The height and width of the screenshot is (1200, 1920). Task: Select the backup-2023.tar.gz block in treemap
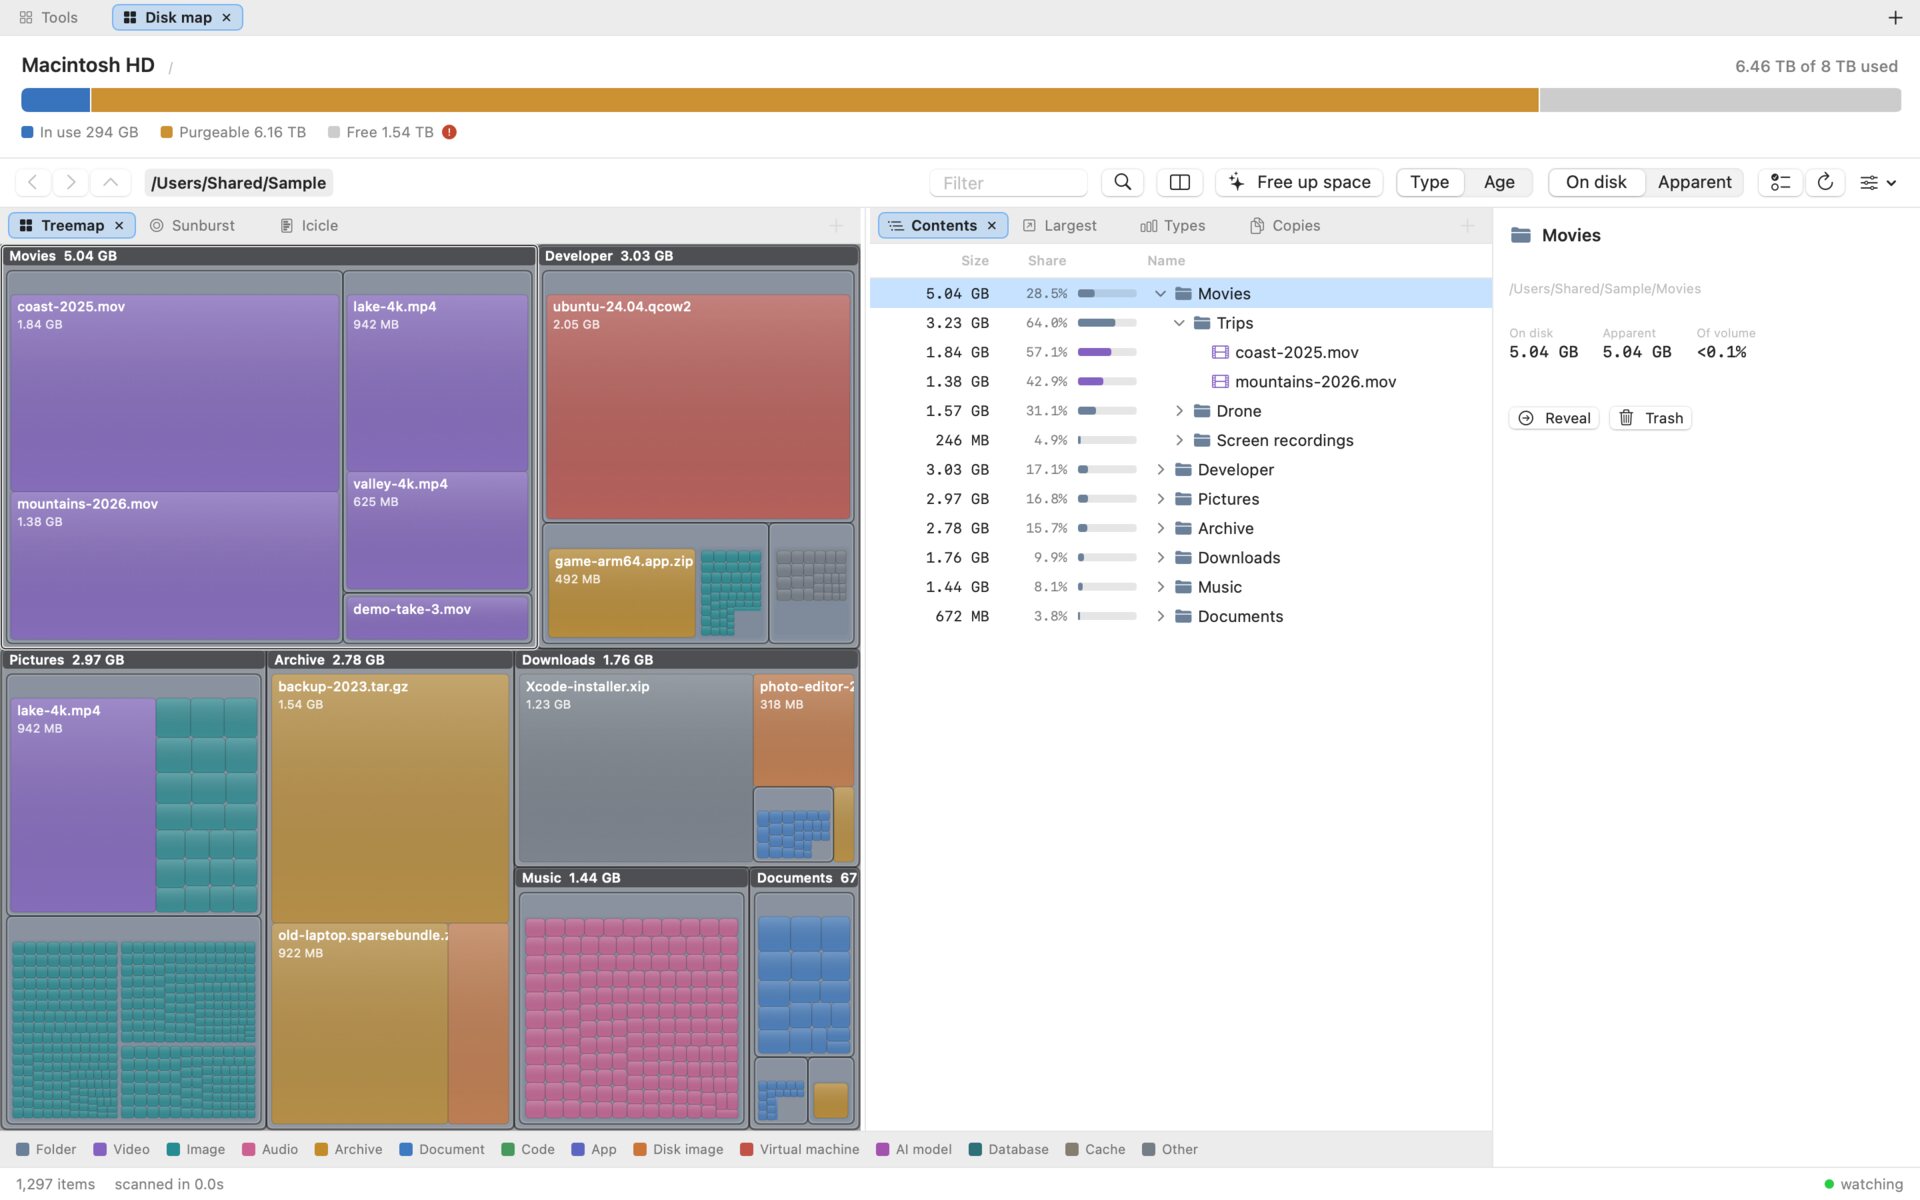390,798
